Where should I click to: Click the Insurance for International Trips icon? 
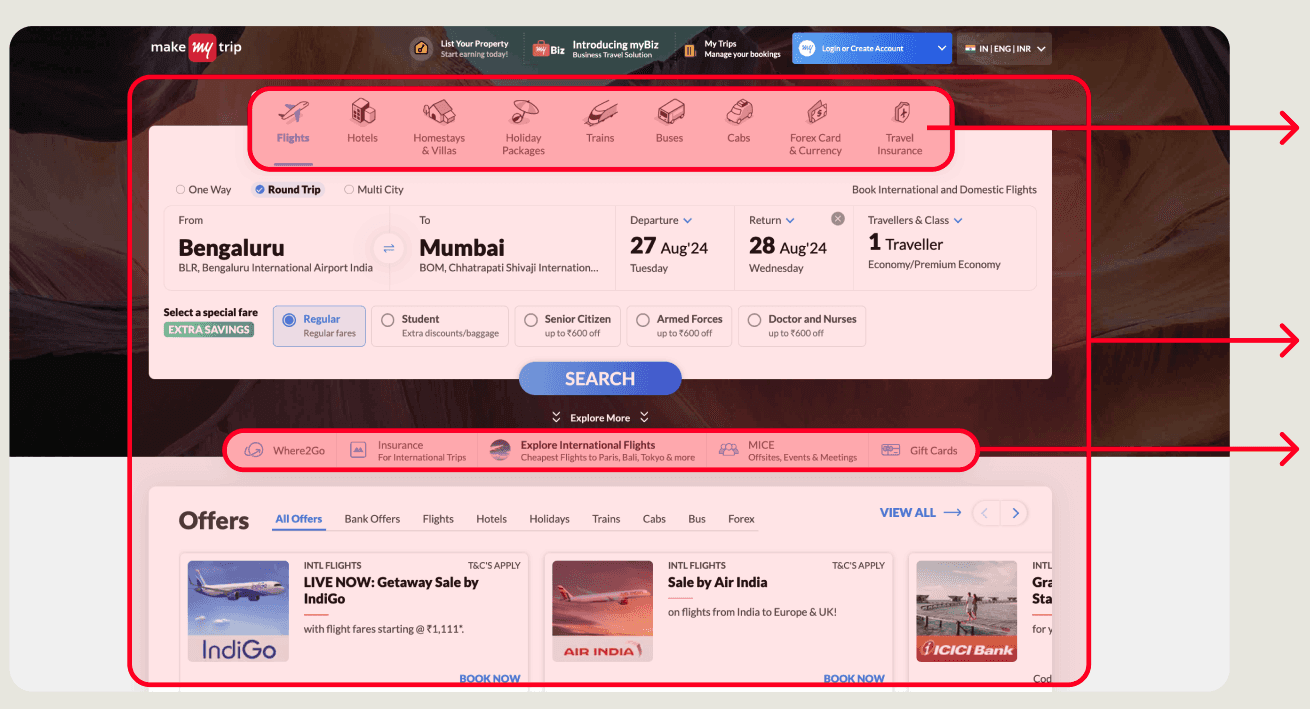[x=358, y=450]
